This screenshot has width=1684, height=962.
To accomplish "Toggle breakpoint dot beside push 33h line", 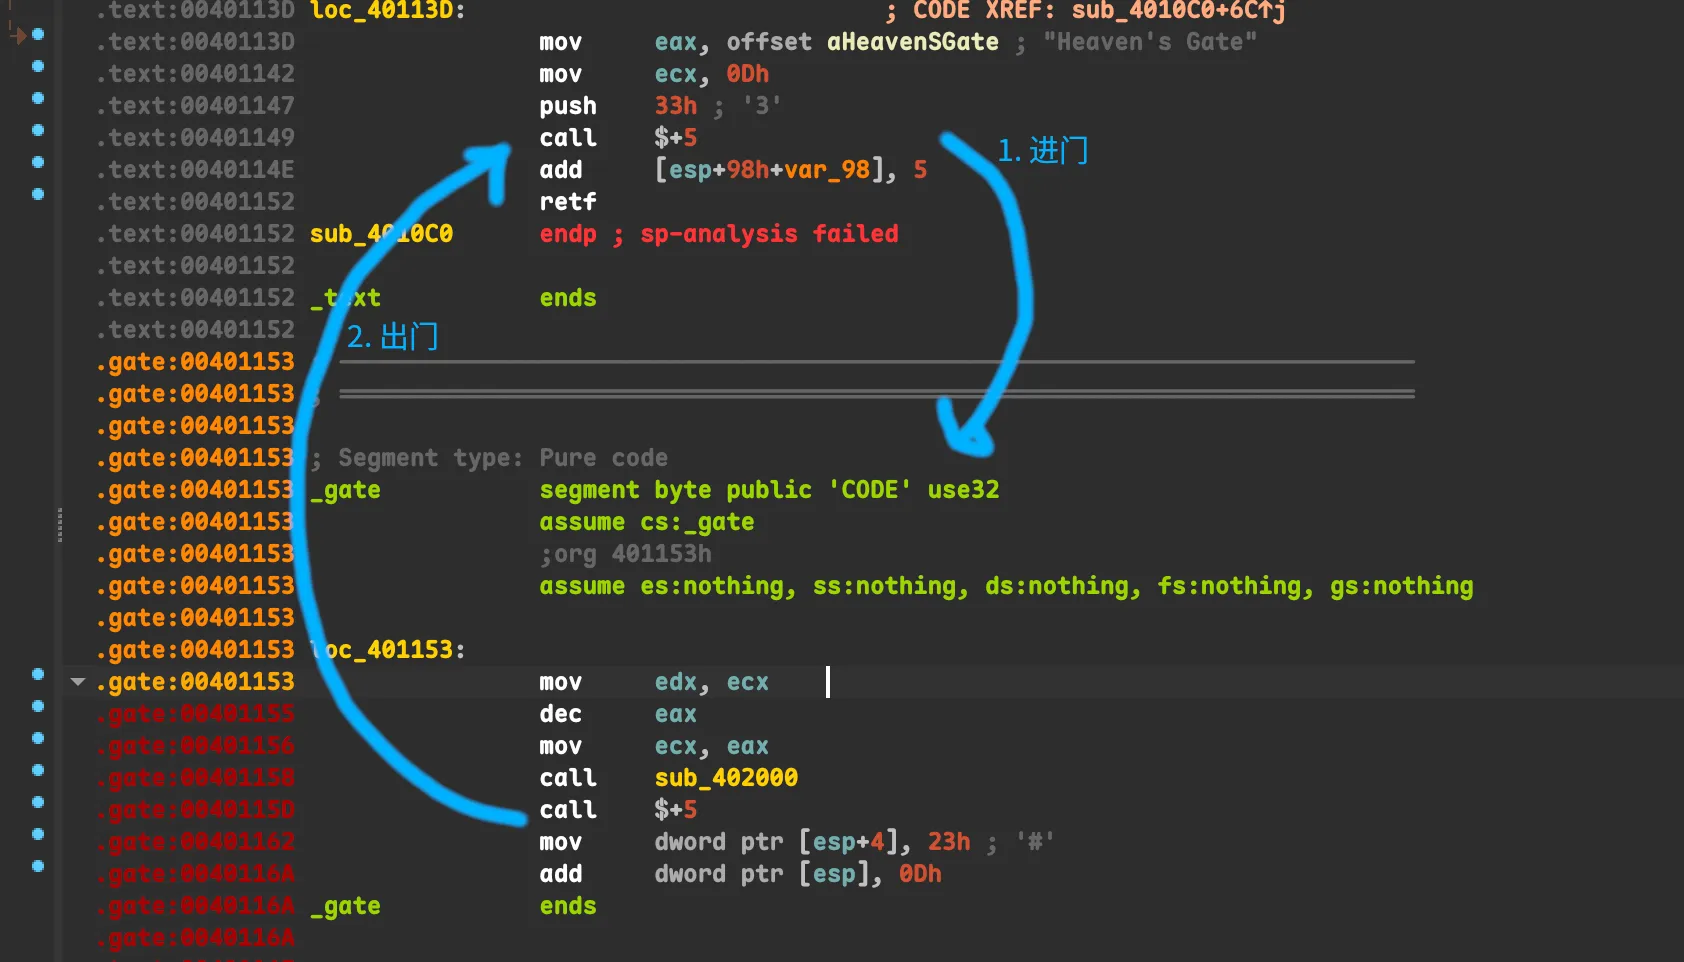I will pos(38,98).
